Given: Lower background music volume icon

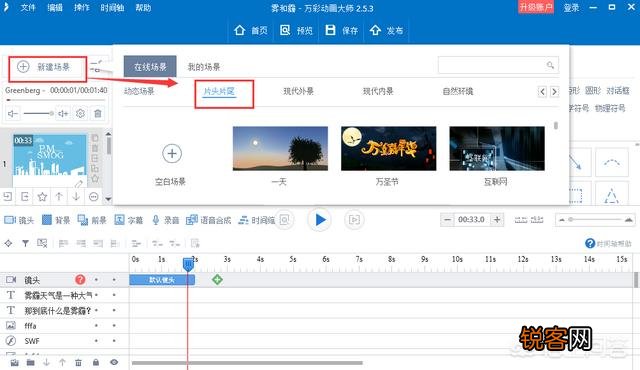Looking at the screenshot, I should click(x=12, y=113).
